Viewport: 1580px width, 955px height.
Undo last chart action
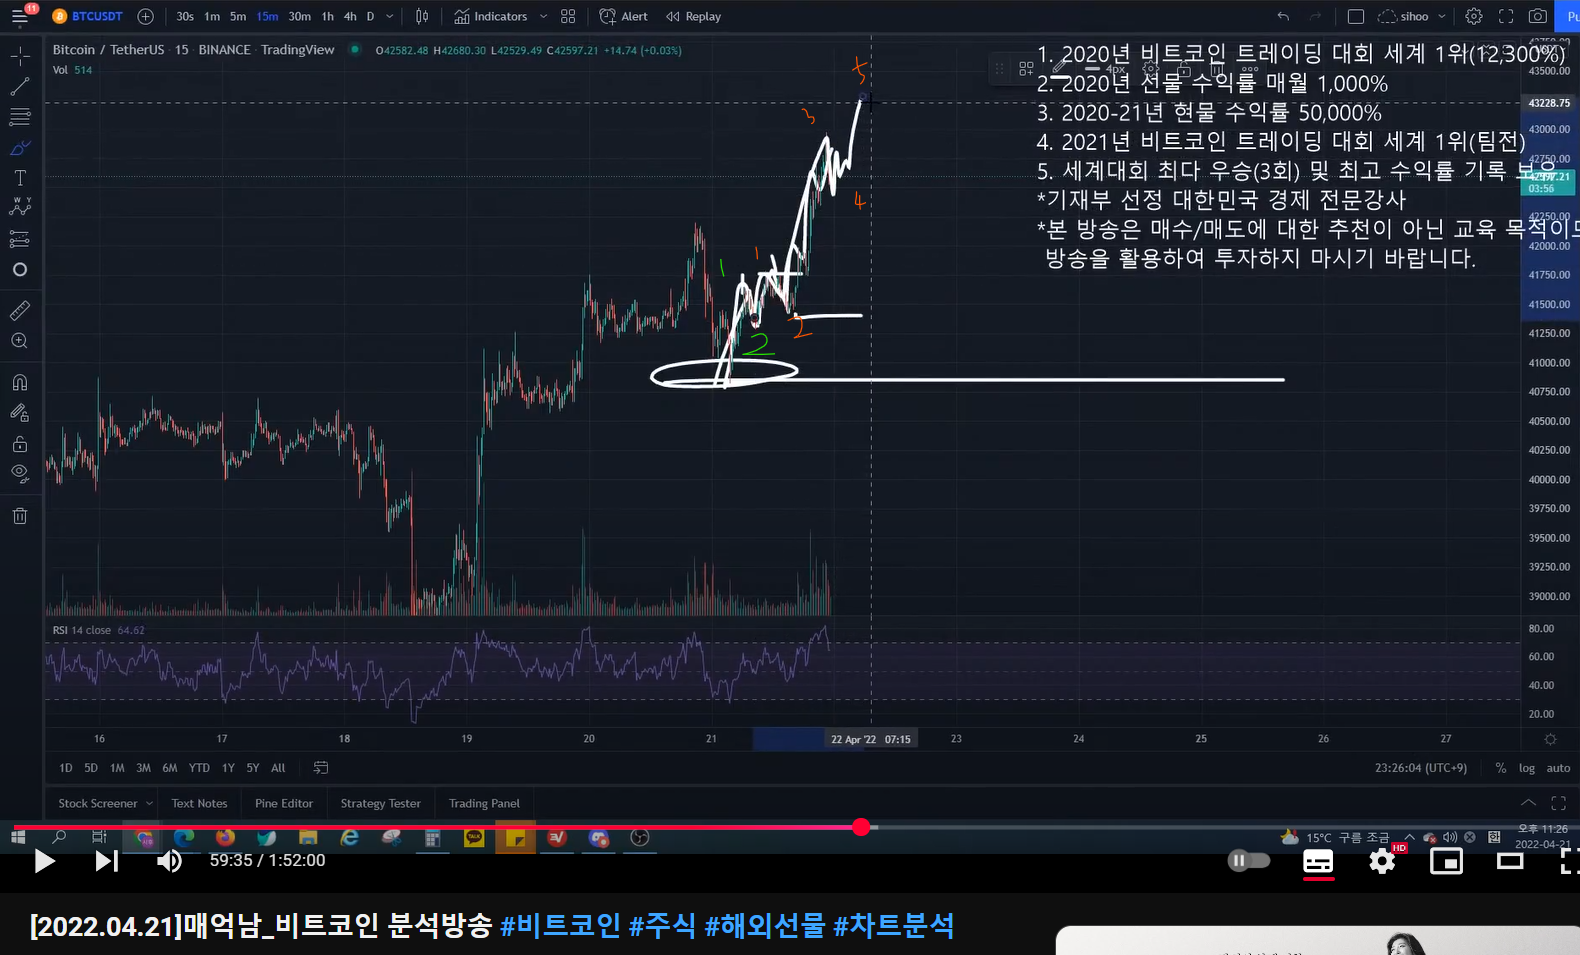click(x=1283, y=17)
